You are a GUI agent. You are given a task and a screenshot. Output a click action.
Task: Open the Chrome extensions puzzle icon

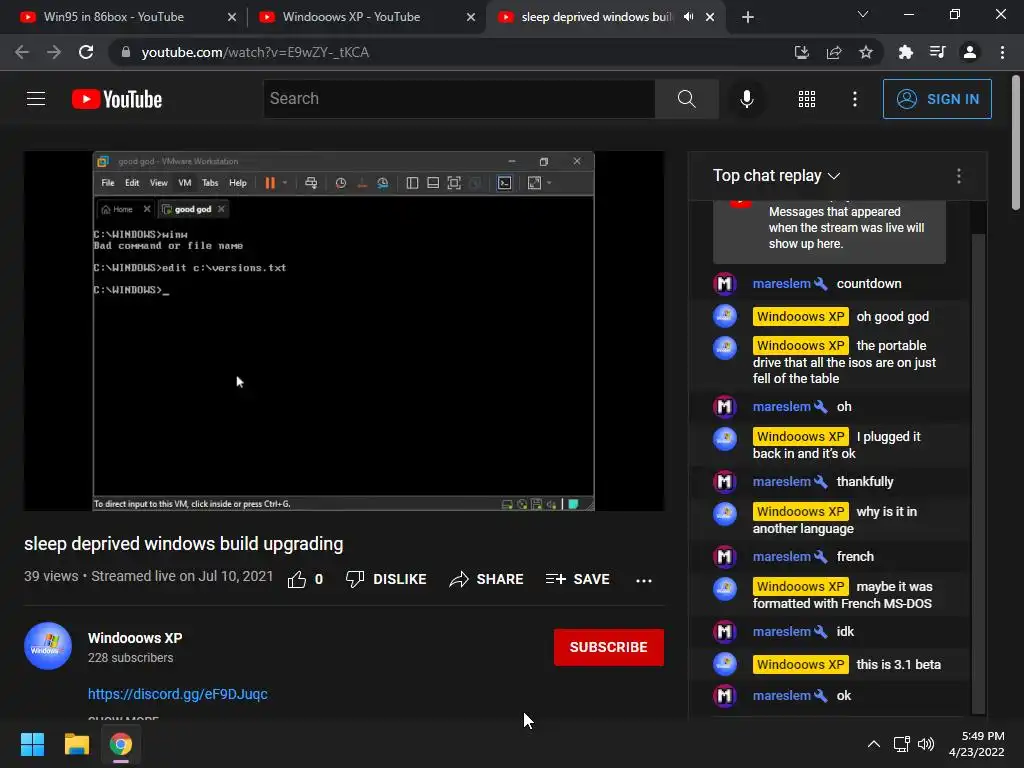click(x=905, y=52)
